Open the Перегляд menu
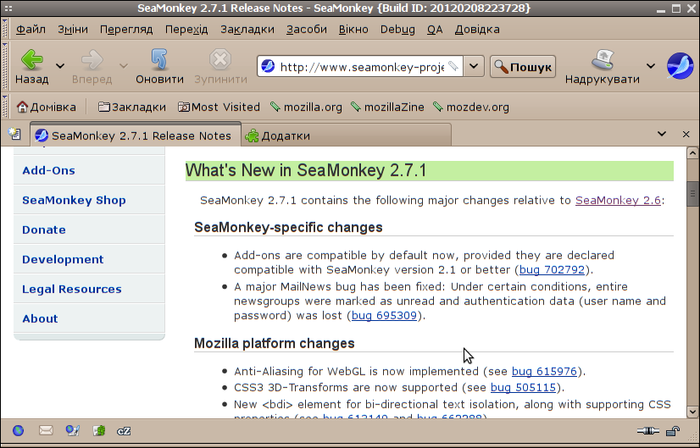 click(126, 29)
